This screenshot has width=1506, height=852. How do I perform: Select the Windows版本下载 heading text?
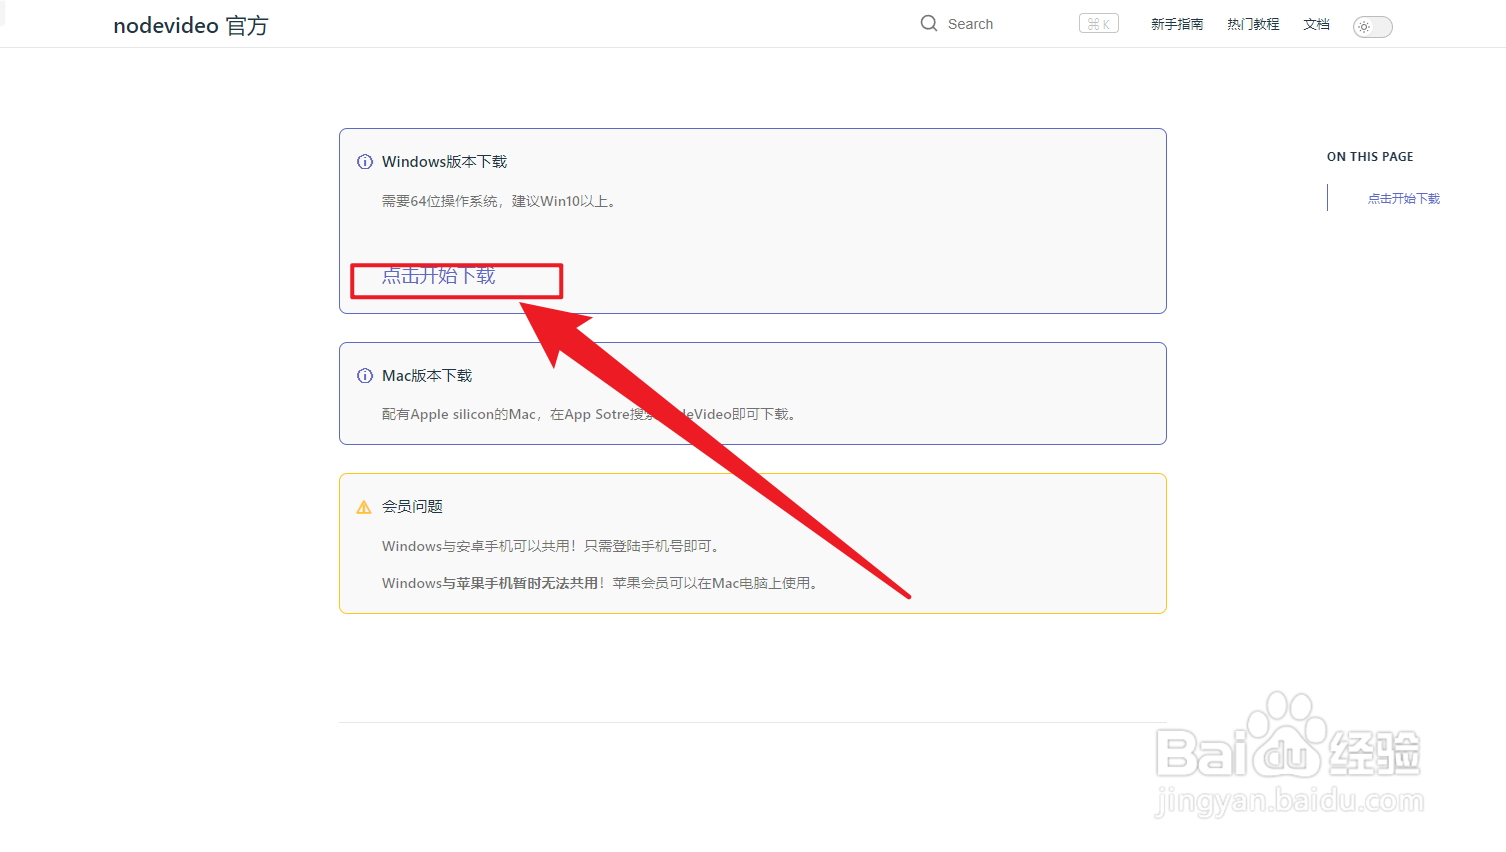point(445,162)
